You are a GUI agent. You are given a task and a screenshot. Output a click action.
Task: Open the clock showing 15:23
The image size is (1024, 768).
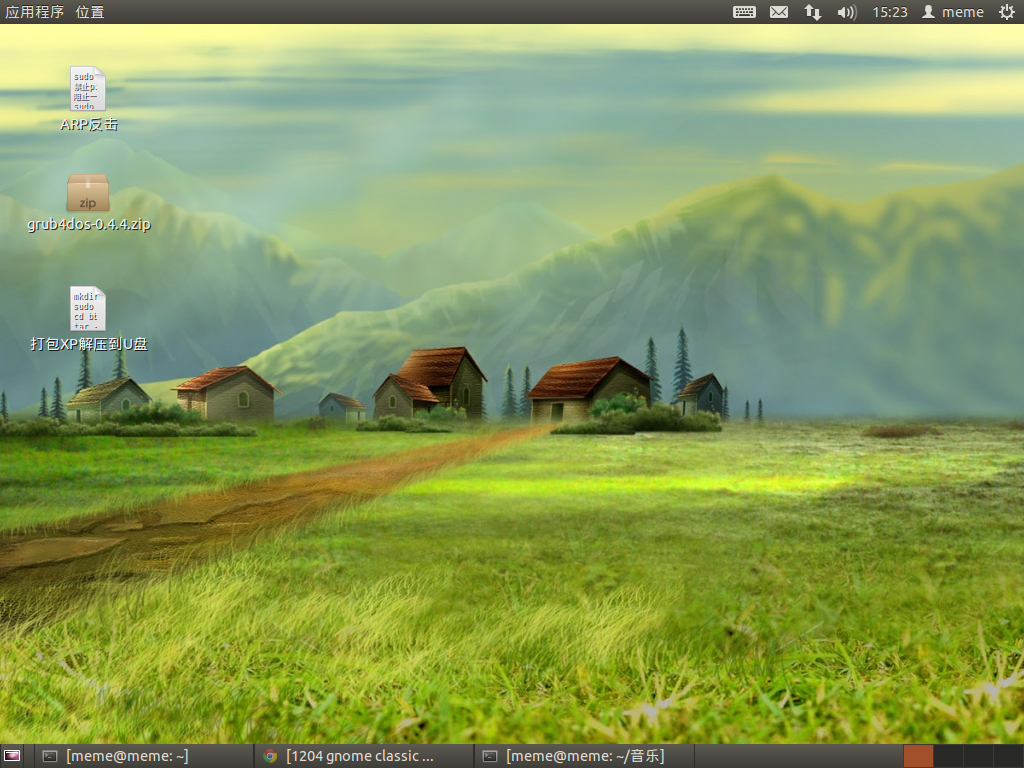tap(890, 12)
